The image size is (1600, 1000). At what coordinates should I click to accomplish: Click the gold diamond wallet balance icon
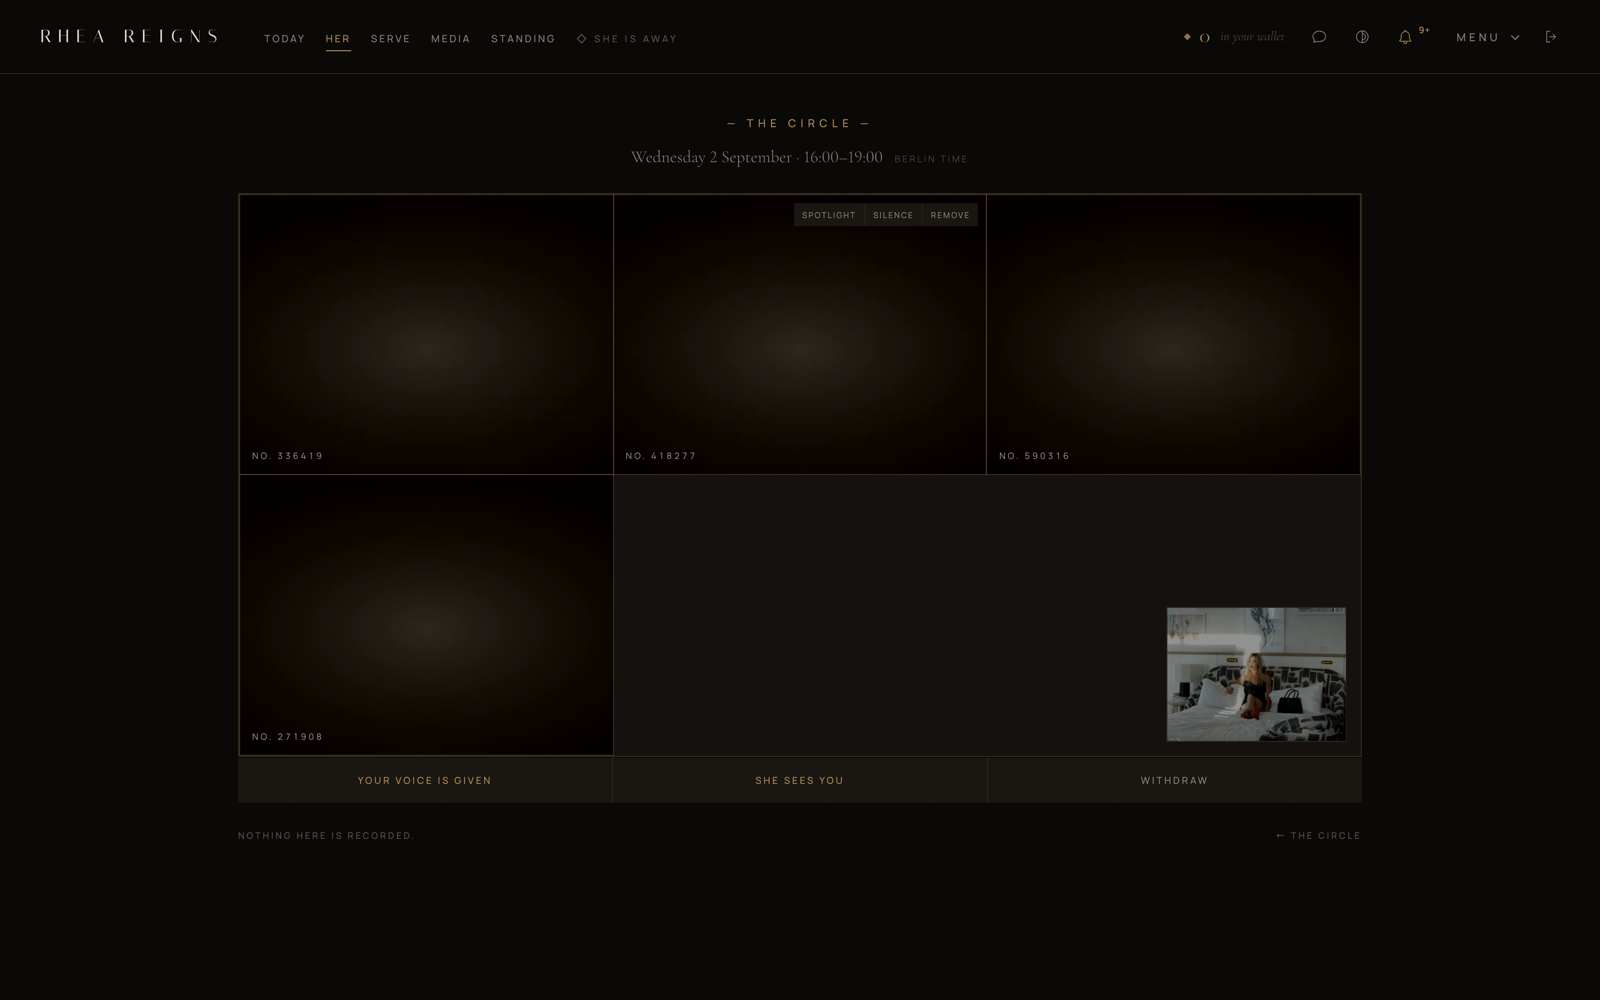point(1187,37)
